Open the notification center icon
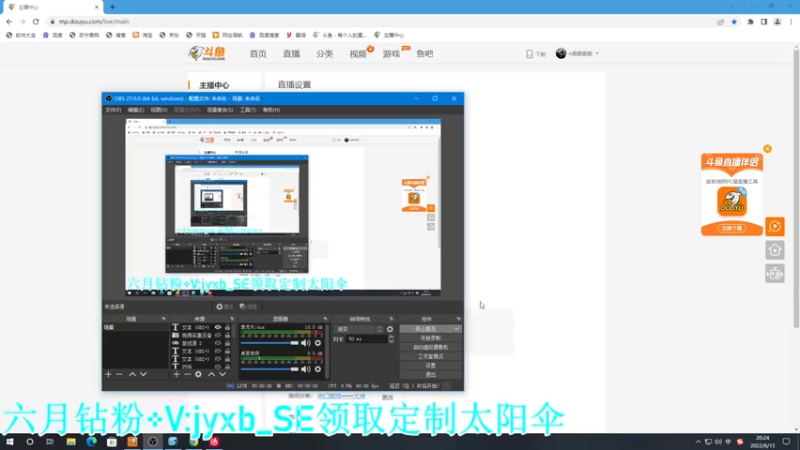Viewport: 800px width, 450px height. pyautogui.click(x=786, y=441)
